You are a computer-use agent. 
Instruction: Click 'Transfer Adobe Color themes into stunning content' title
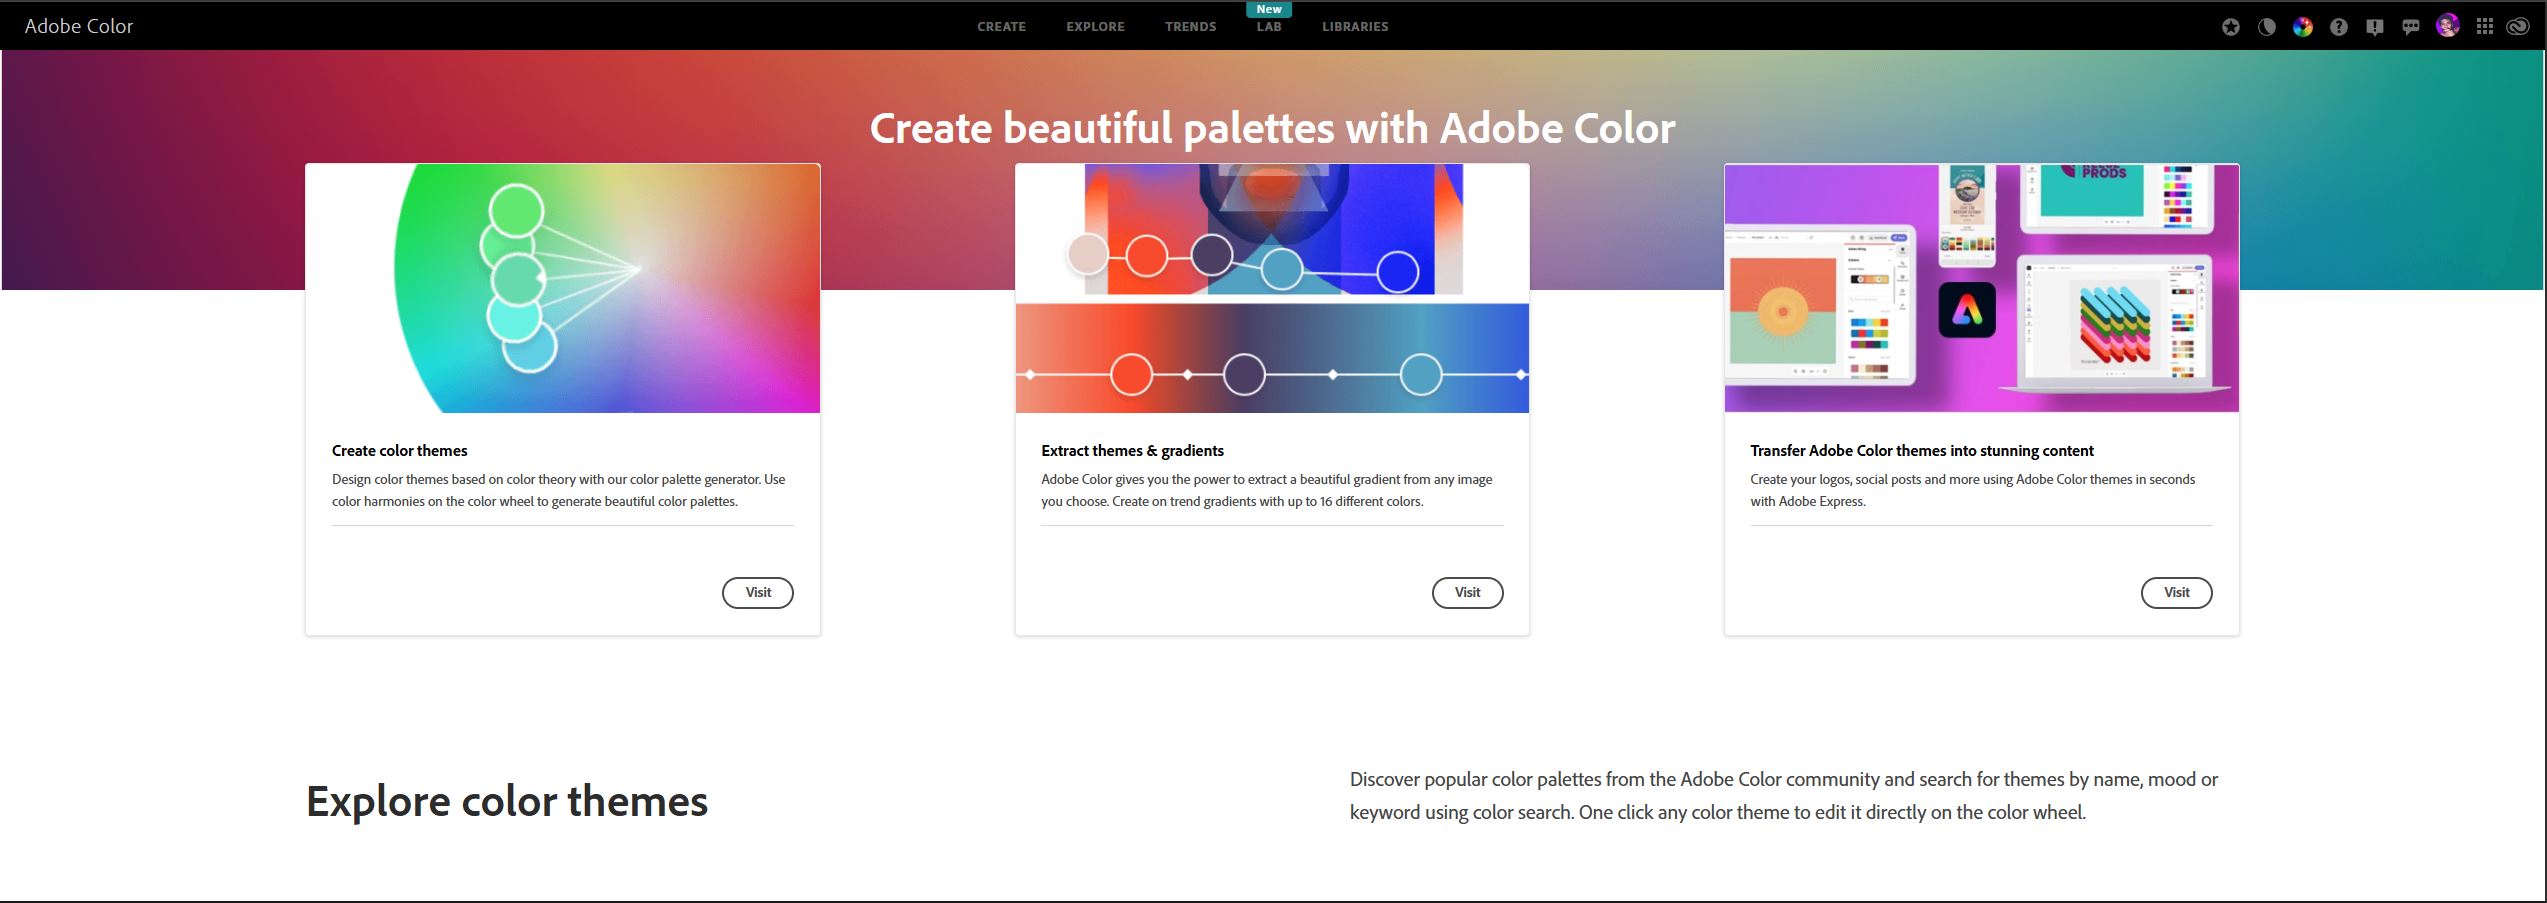click(x=1921, y=451)
